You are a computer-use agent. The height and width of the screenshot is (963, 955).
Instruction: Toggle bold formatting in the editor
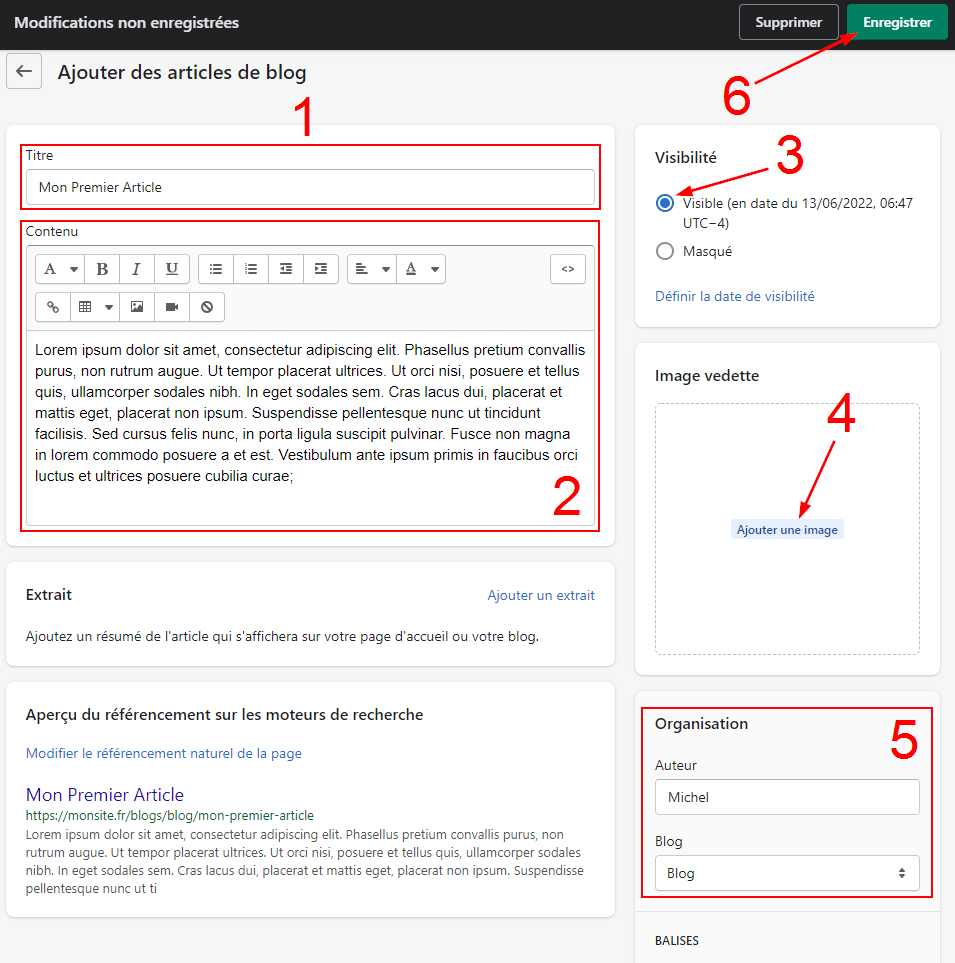pyautogui.click(x=102, y=269)
